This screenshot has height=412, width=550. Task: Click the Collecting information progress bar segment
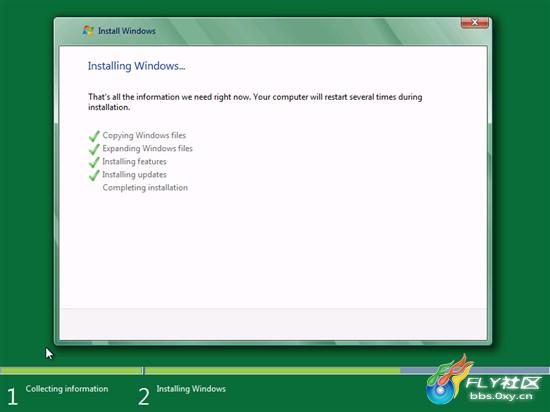point(71,370)
